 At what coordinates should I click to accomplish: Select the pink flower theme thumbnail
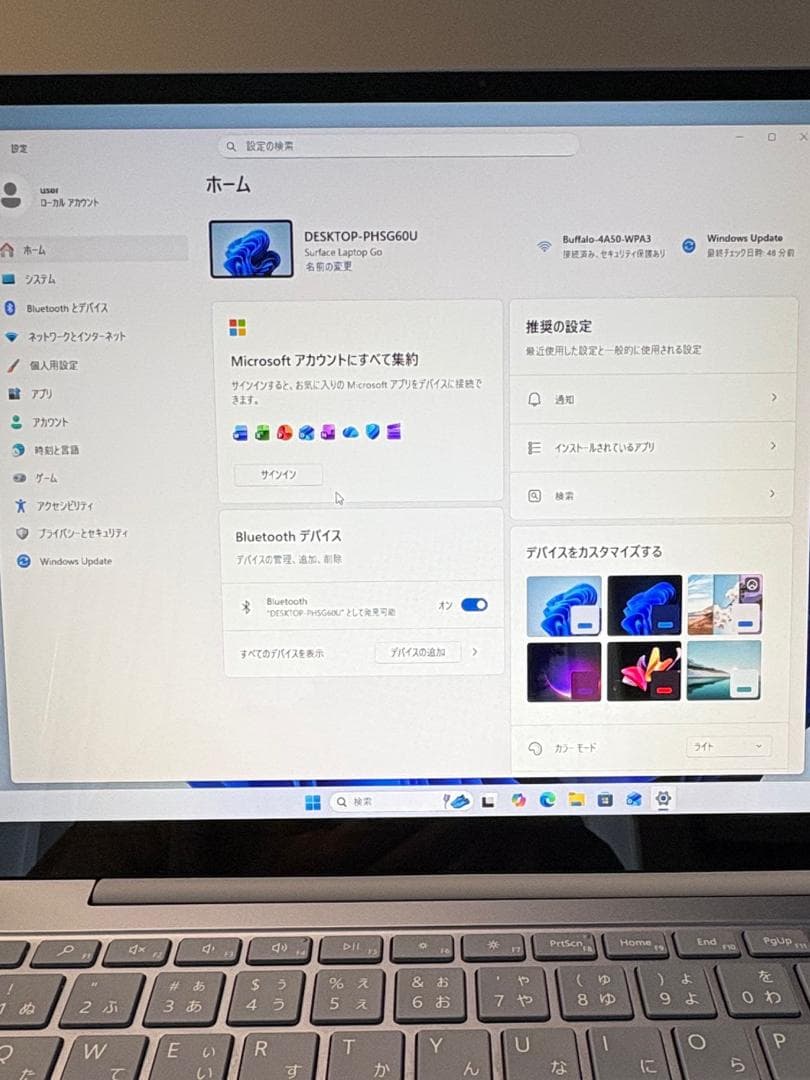(x=644, y=671)
